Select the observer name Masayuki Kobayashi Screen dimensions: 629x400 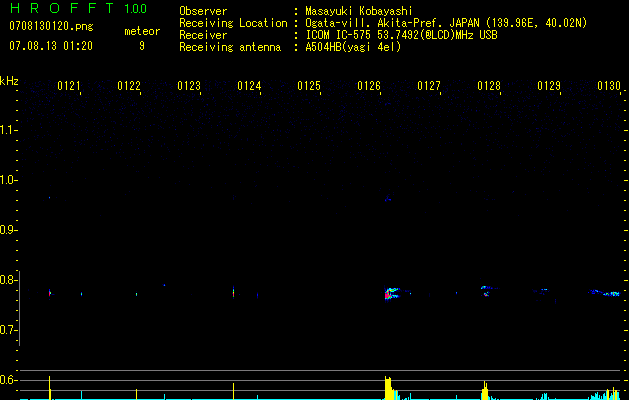tap(359, 11)
